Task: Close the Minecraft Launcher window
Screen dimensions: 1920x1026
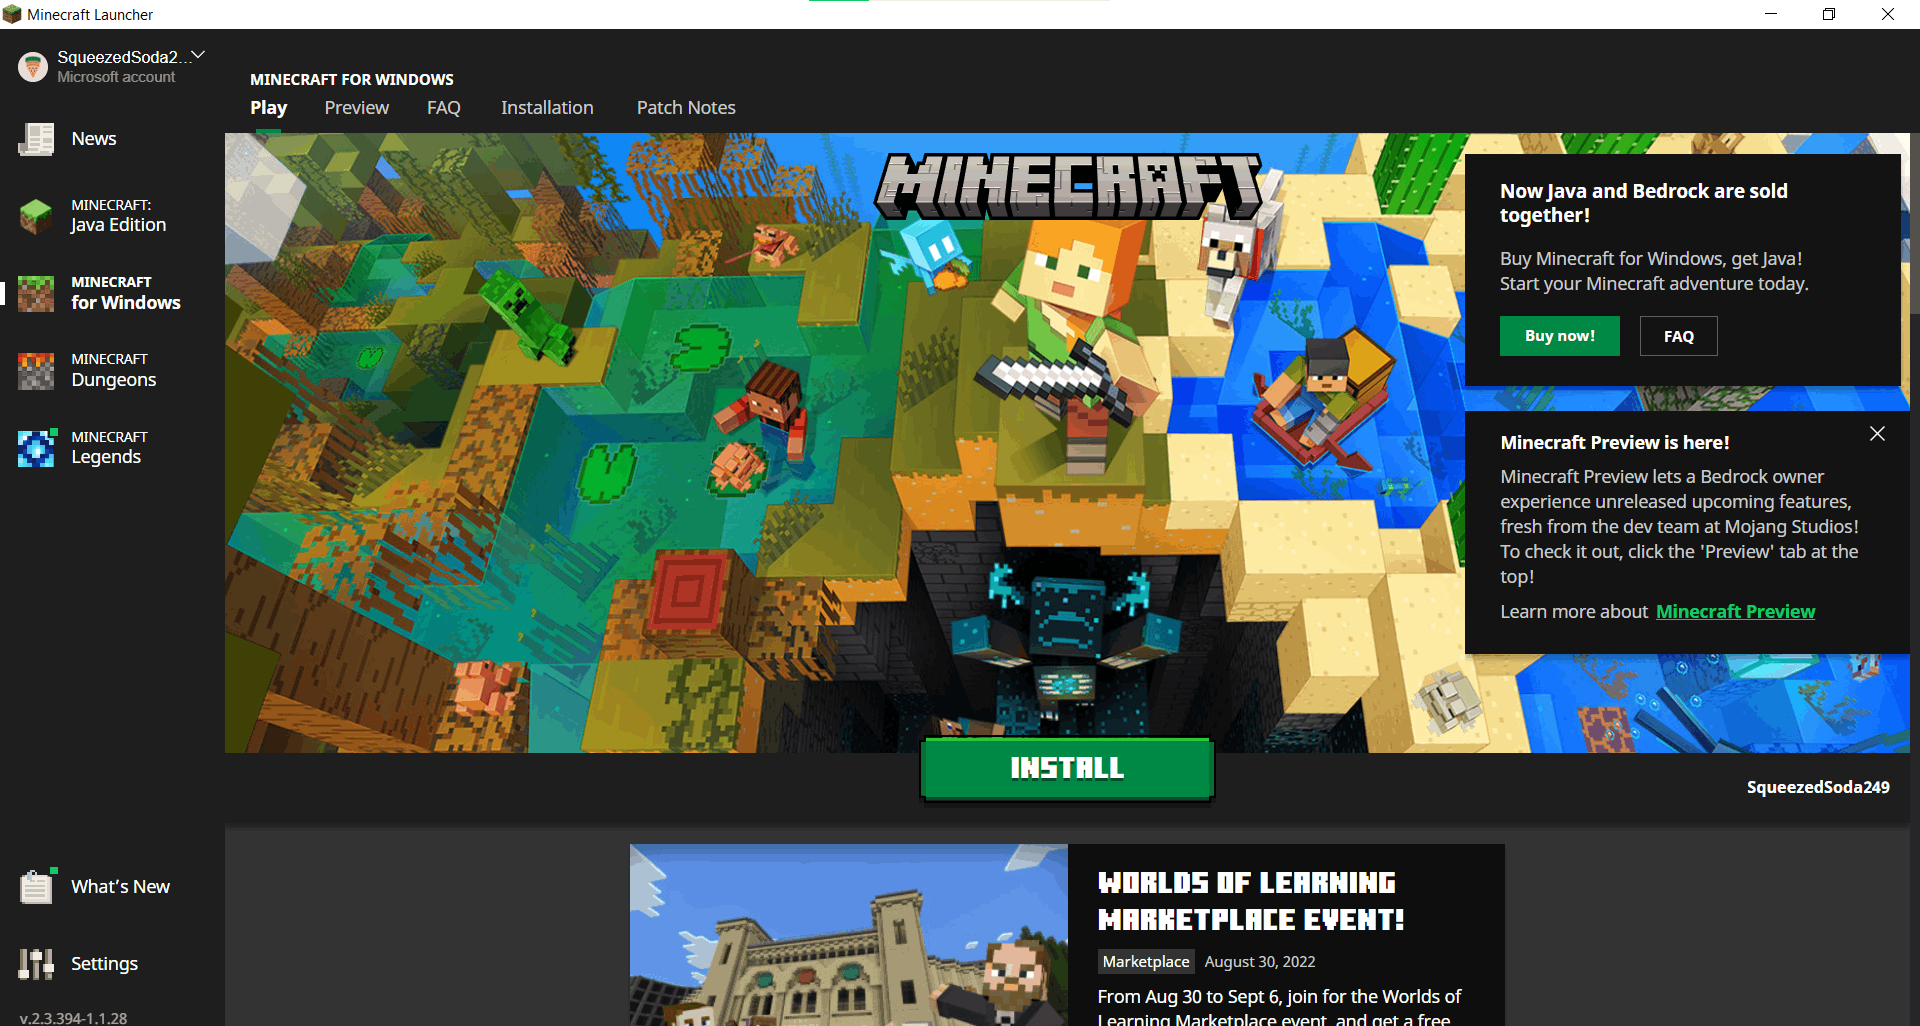Action: [1888, 14]
